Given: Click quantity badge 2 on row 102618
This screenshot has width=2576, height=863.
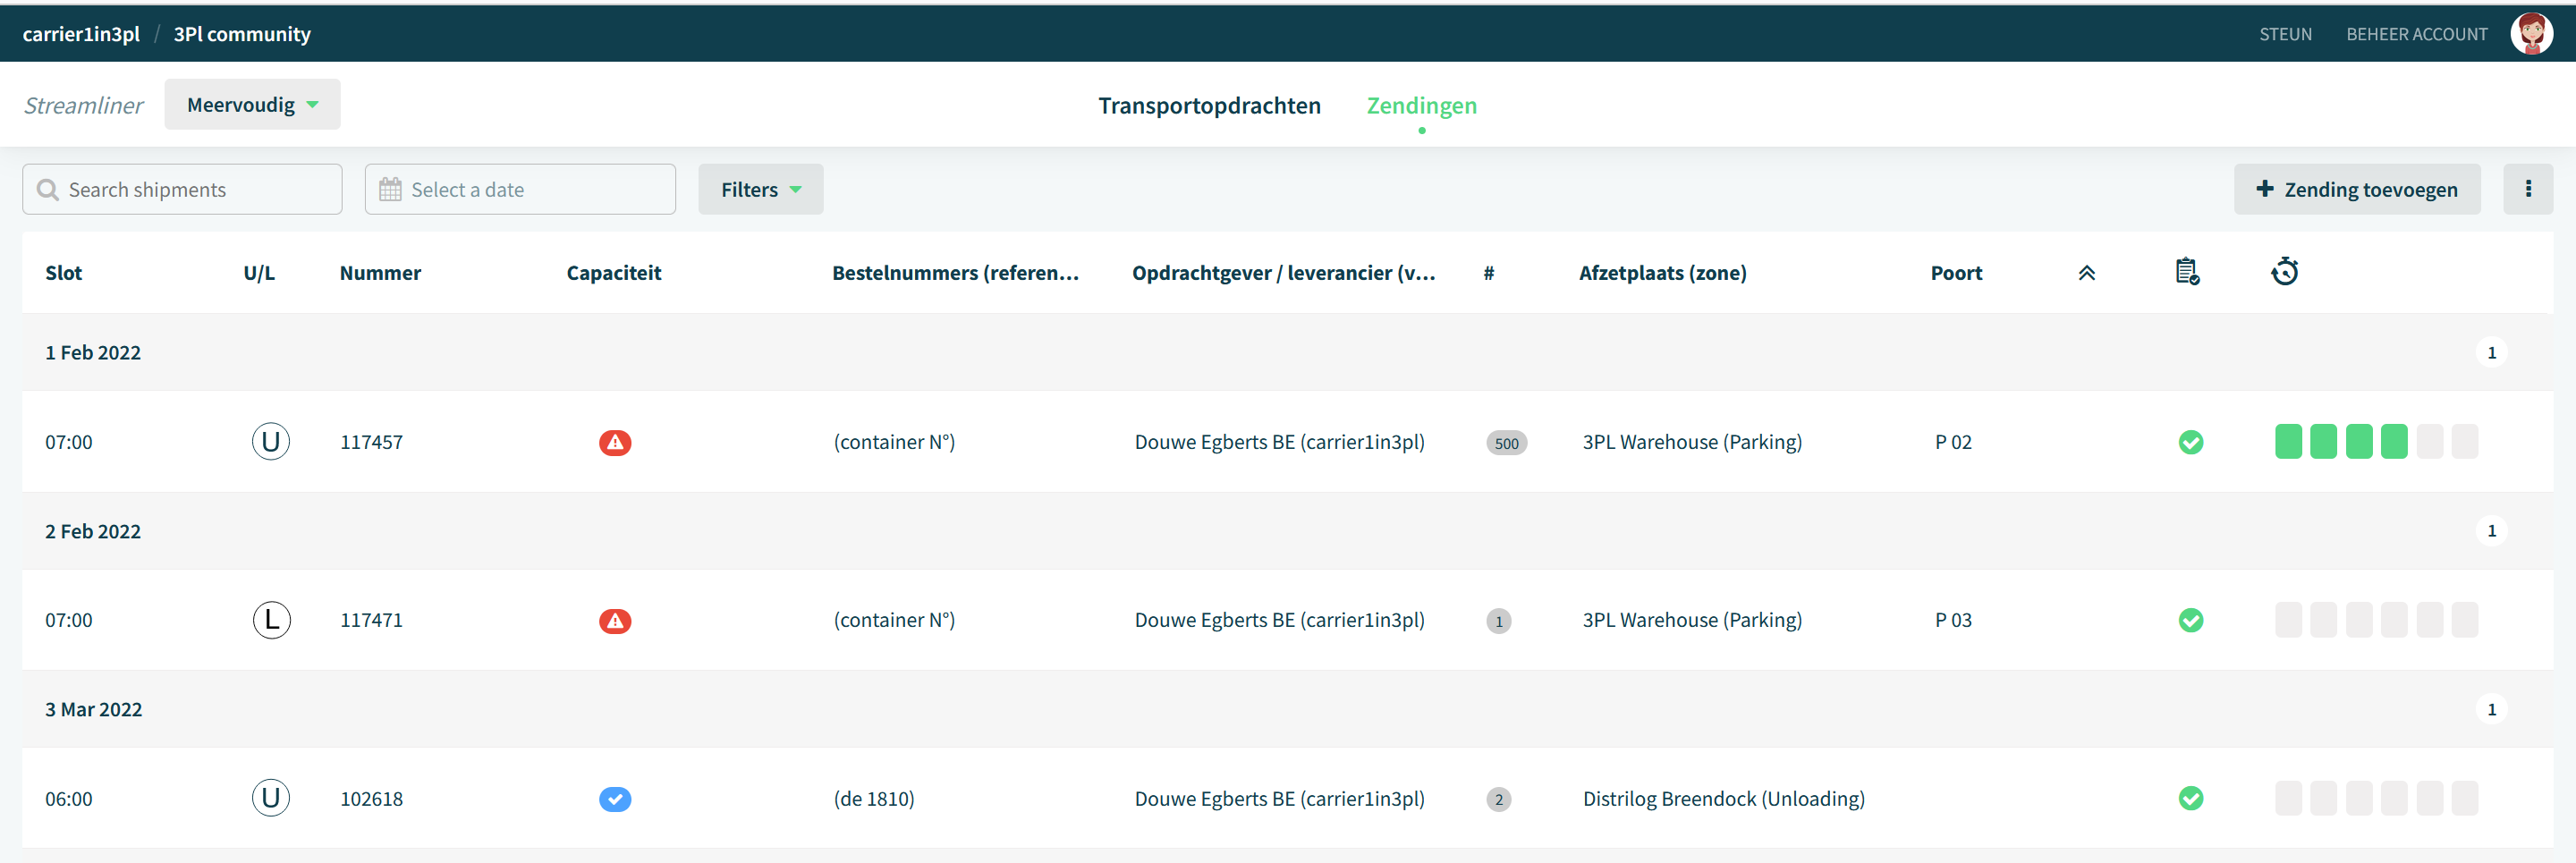Looking at the screenshot, I should tap(1498, 799).
